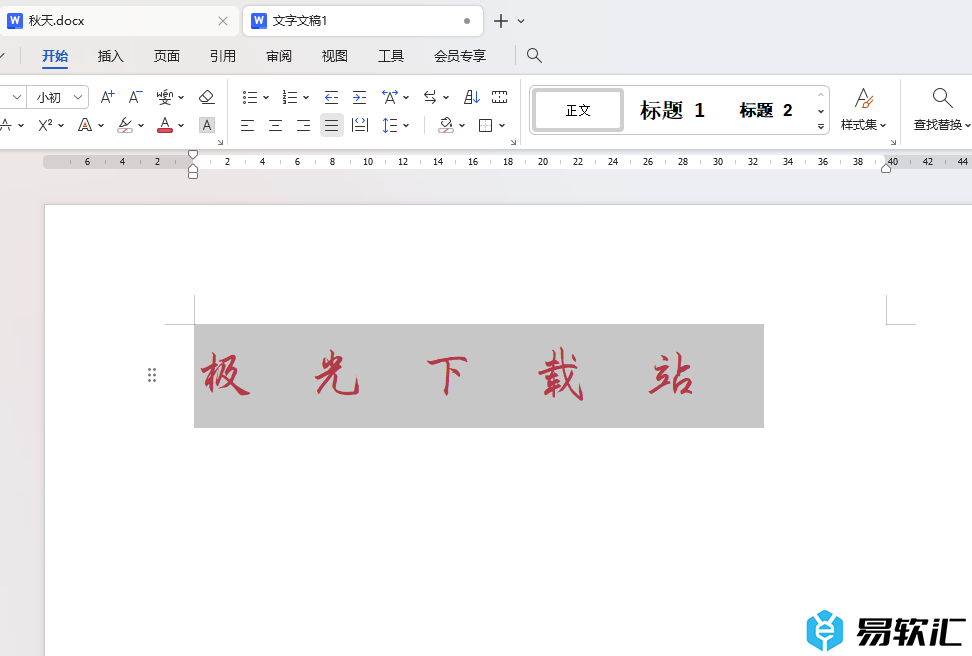Click the ribbon search magnifier icon

[534, 56]
